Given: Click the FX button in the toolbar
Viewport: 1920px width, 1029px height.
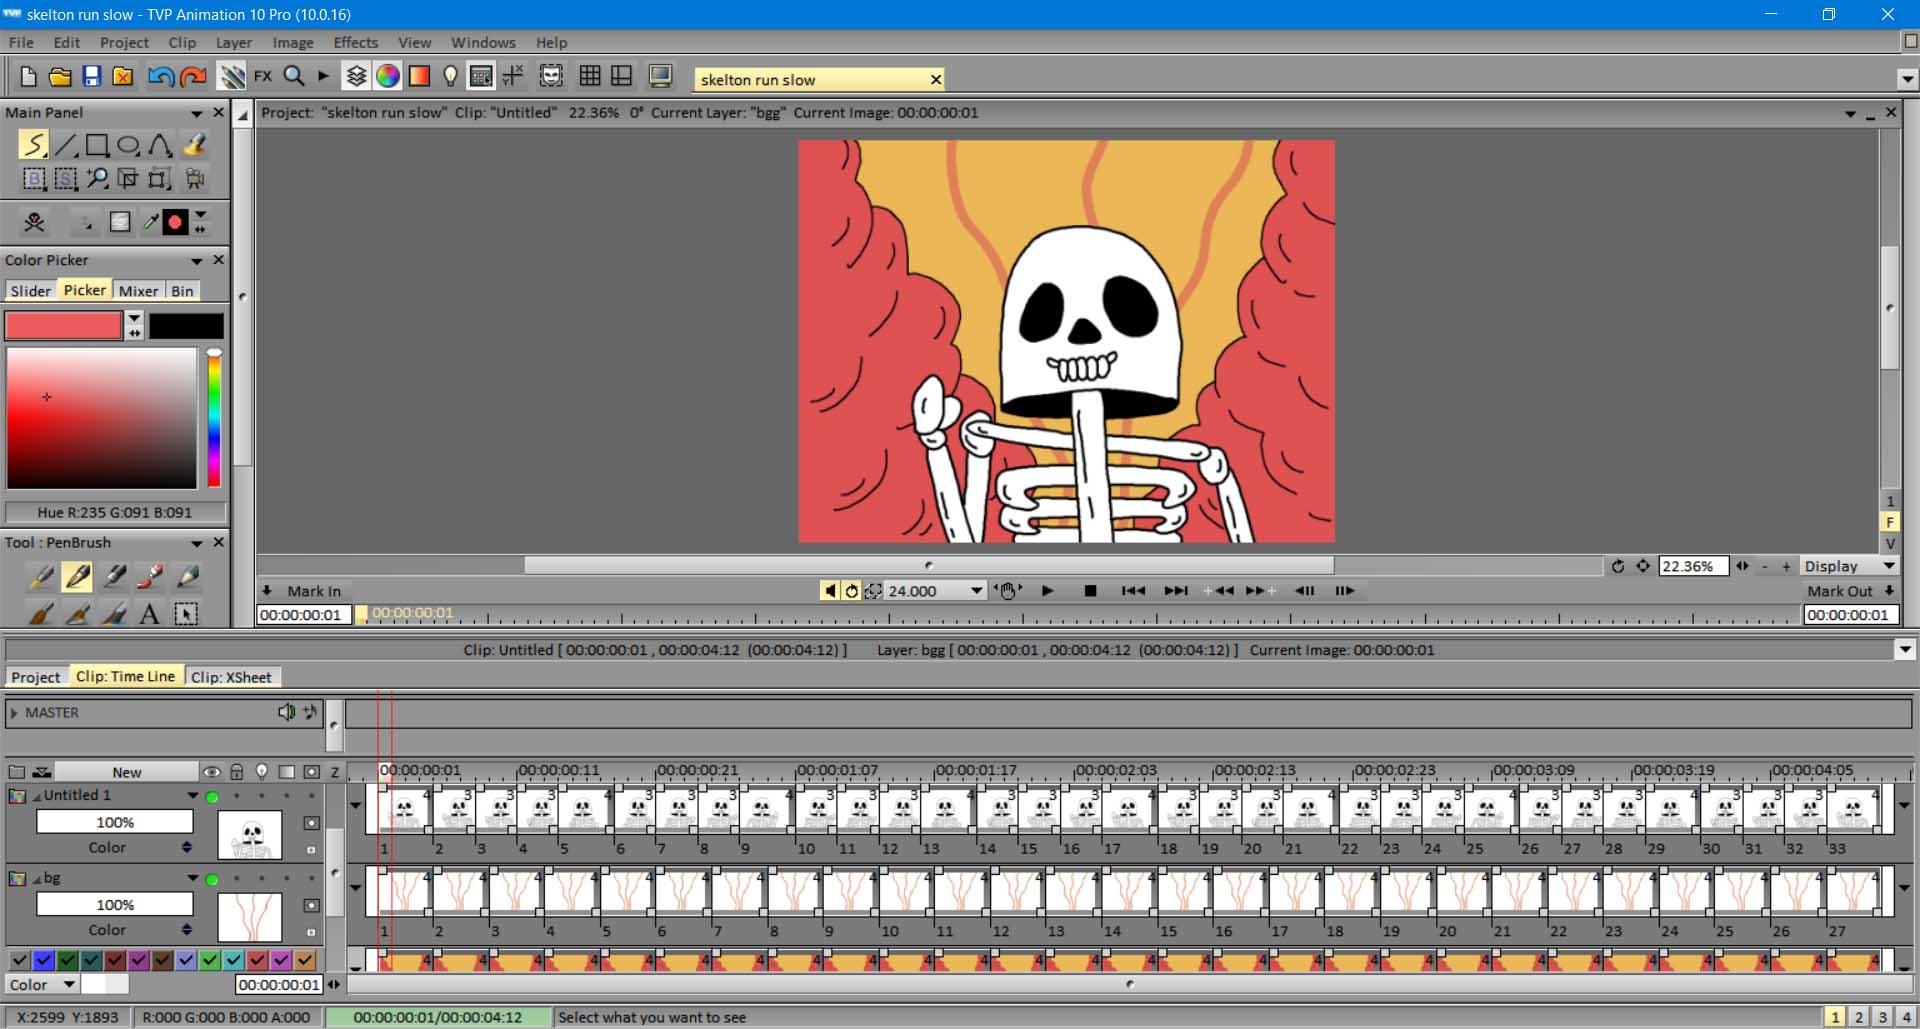Looking at the screenshot, I should click(263, 76).
